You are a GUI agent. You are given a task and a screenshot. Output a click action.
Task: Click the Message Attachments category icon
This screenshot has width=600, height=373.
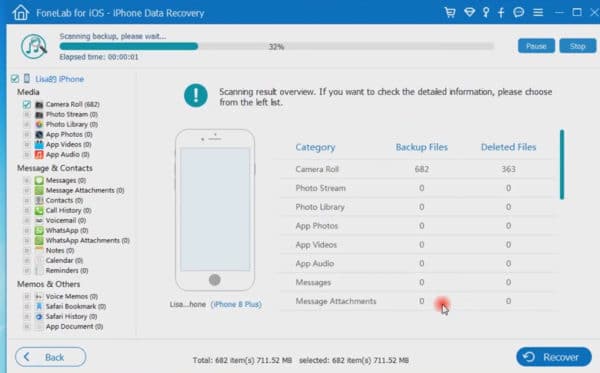pos(39,190)
